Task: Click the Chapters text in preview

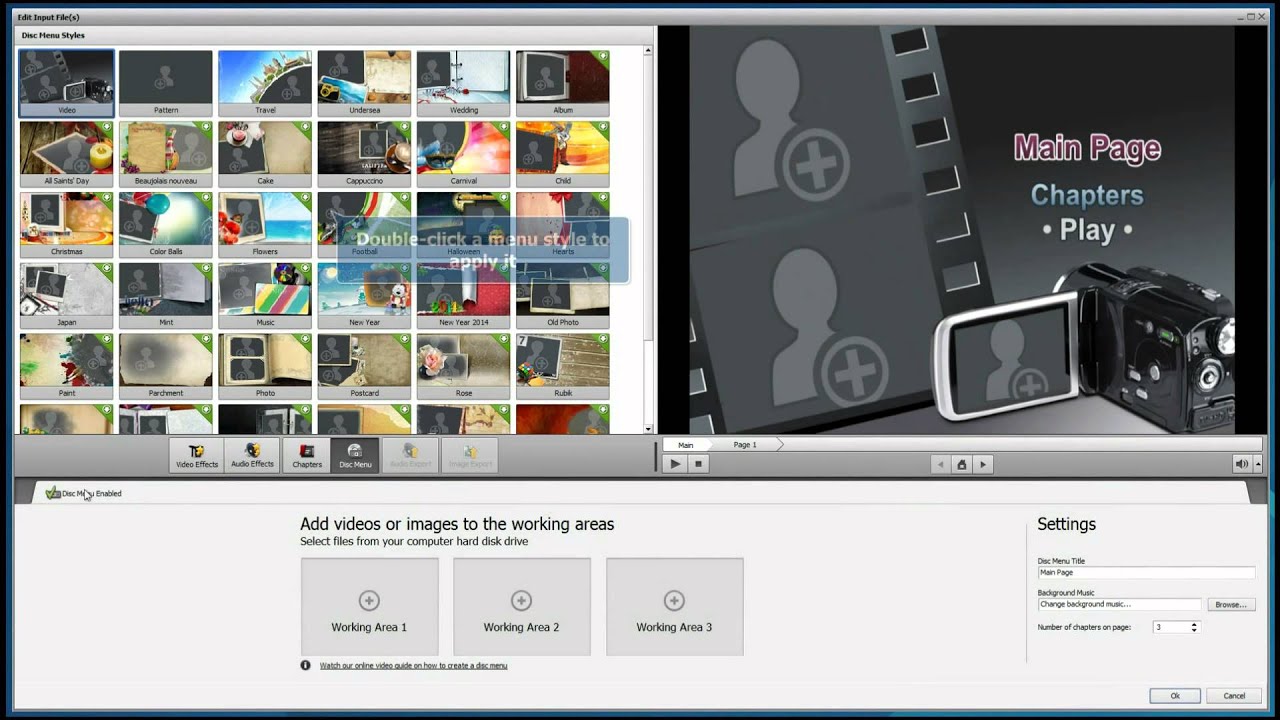Action: point(1086,194)
